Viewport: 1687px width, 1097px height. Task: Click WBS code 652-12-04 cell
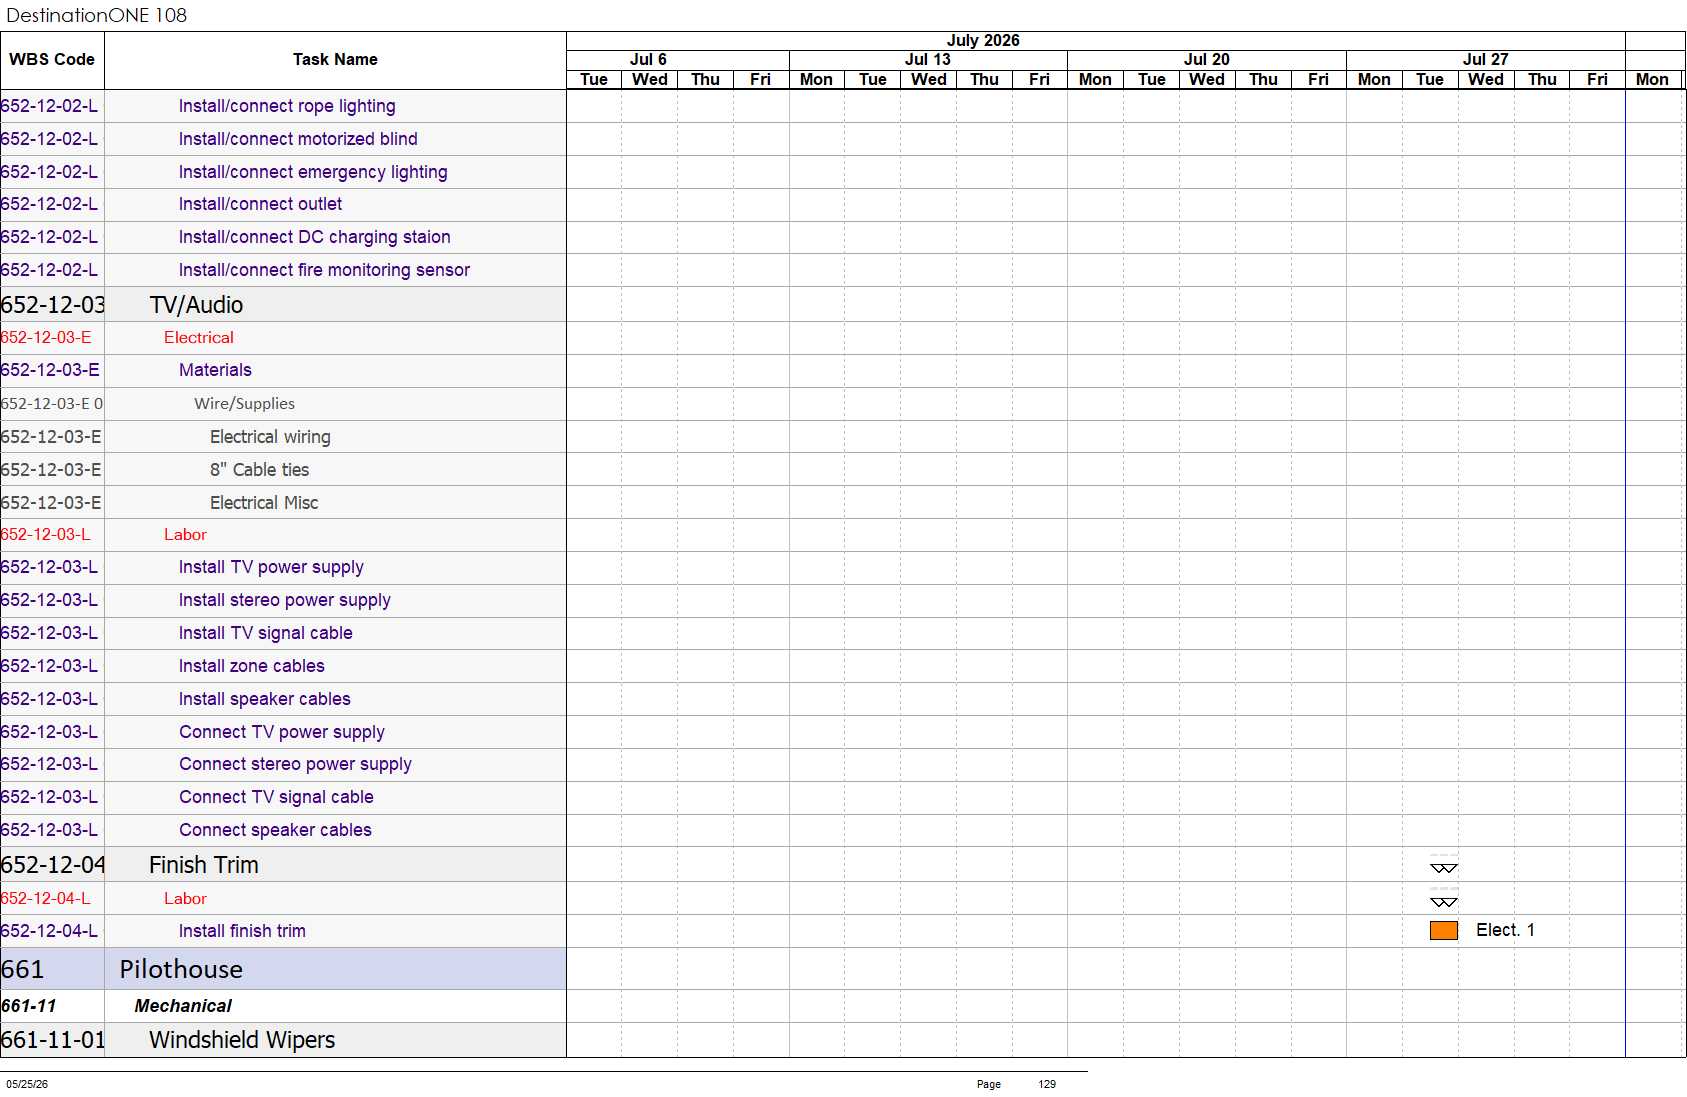(52, 865)
